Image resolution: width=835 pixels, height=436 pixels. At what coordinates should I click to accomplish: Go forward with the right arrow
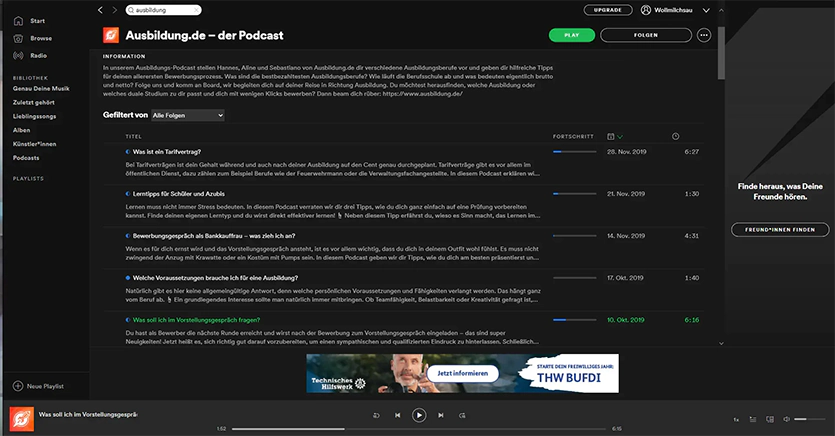pos(114,10)
